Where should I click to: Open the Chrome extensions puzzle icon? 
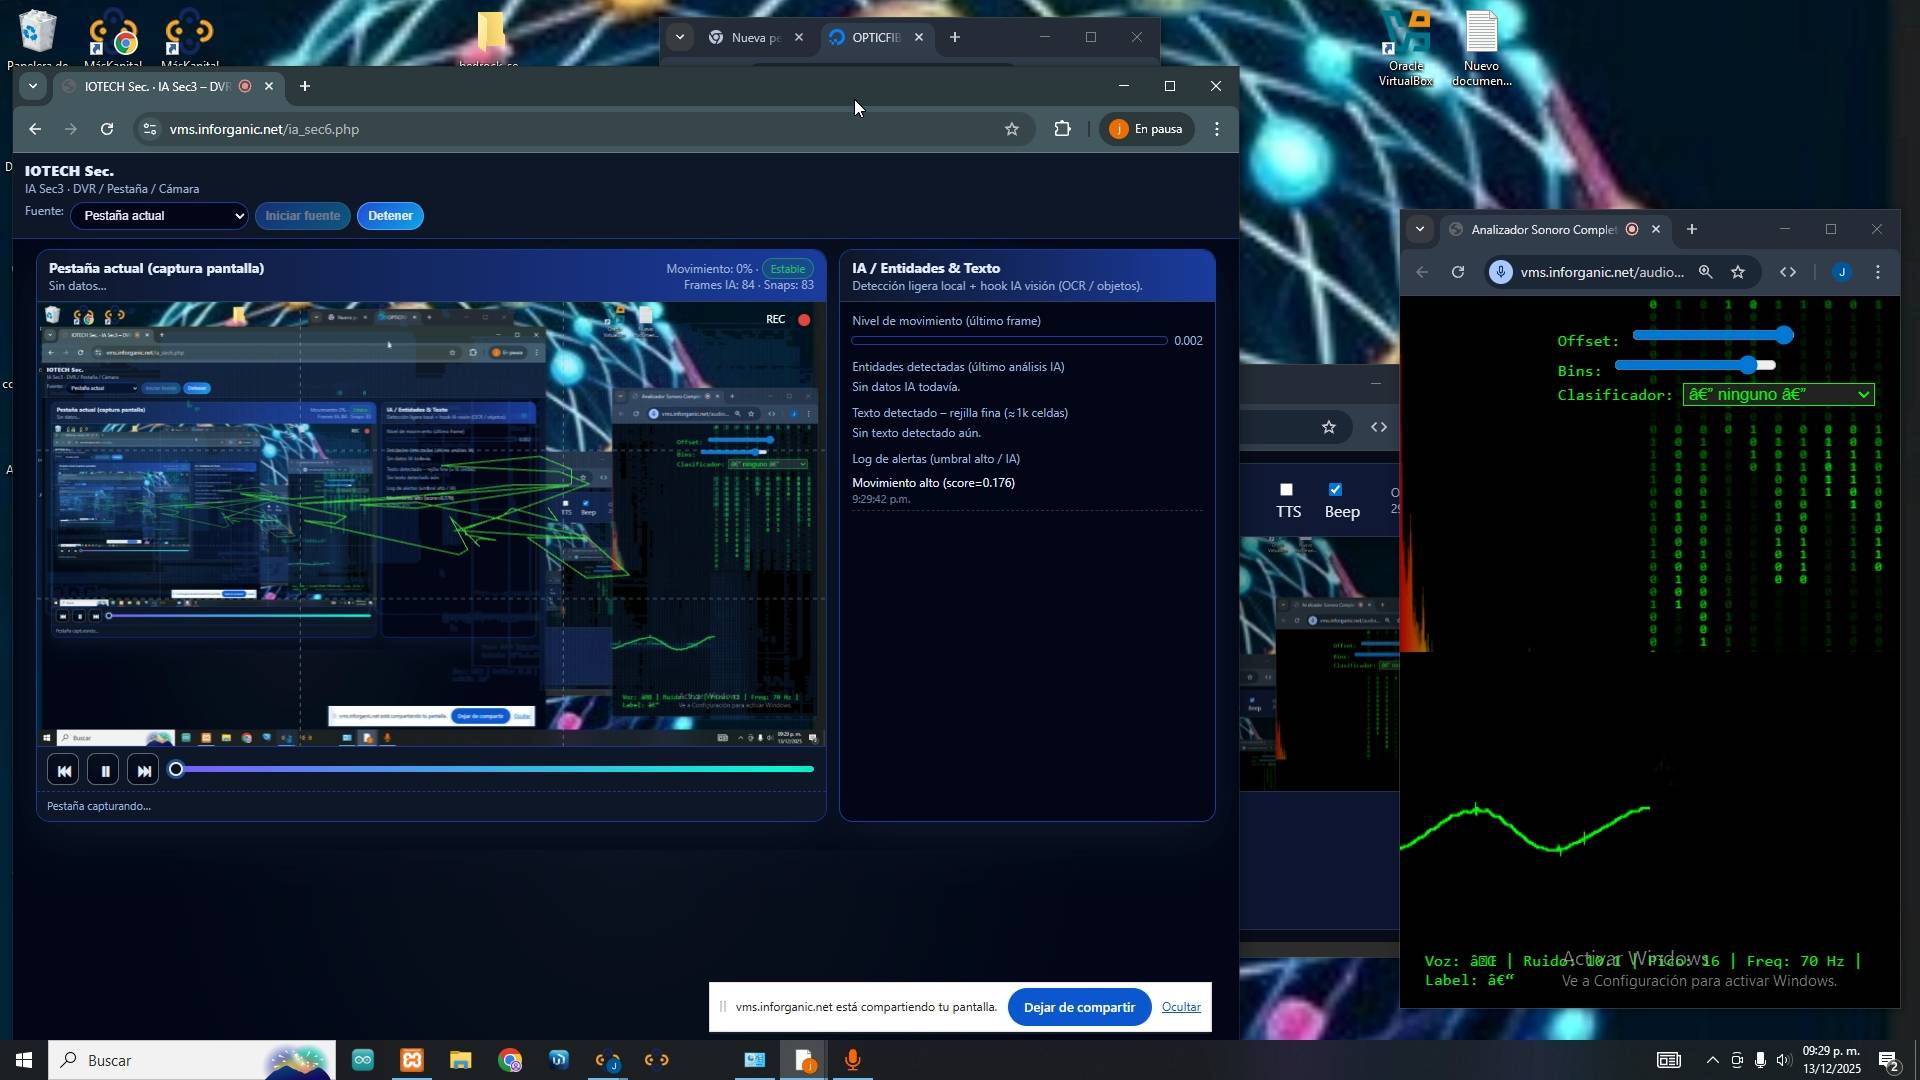click(x=1062, y=129)
